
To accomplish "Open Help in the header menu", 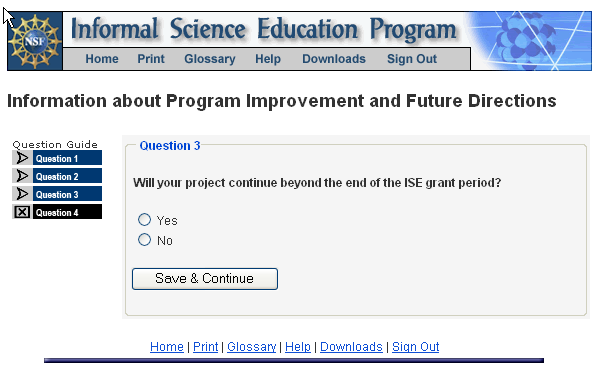I will [x=268, y=59].
